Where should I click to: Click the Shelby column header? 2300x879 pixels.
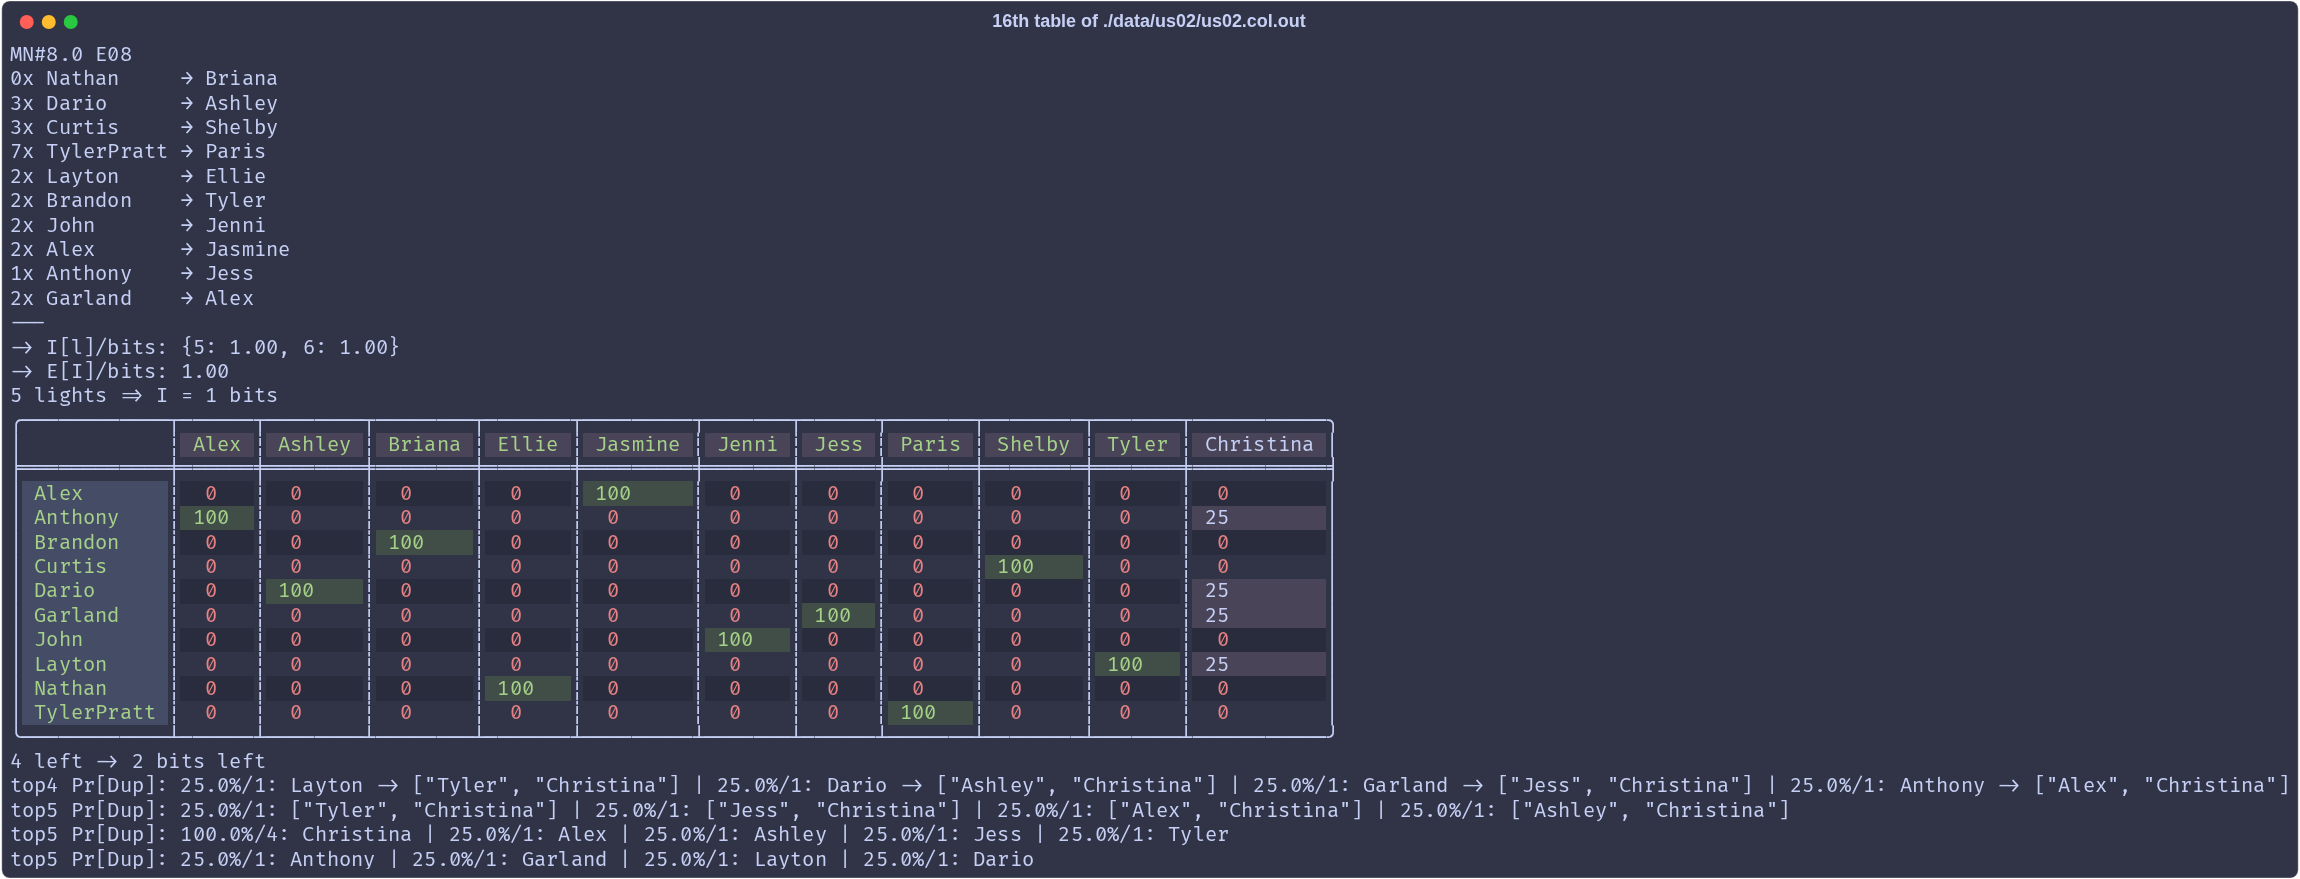click(x=1033, y=444)
